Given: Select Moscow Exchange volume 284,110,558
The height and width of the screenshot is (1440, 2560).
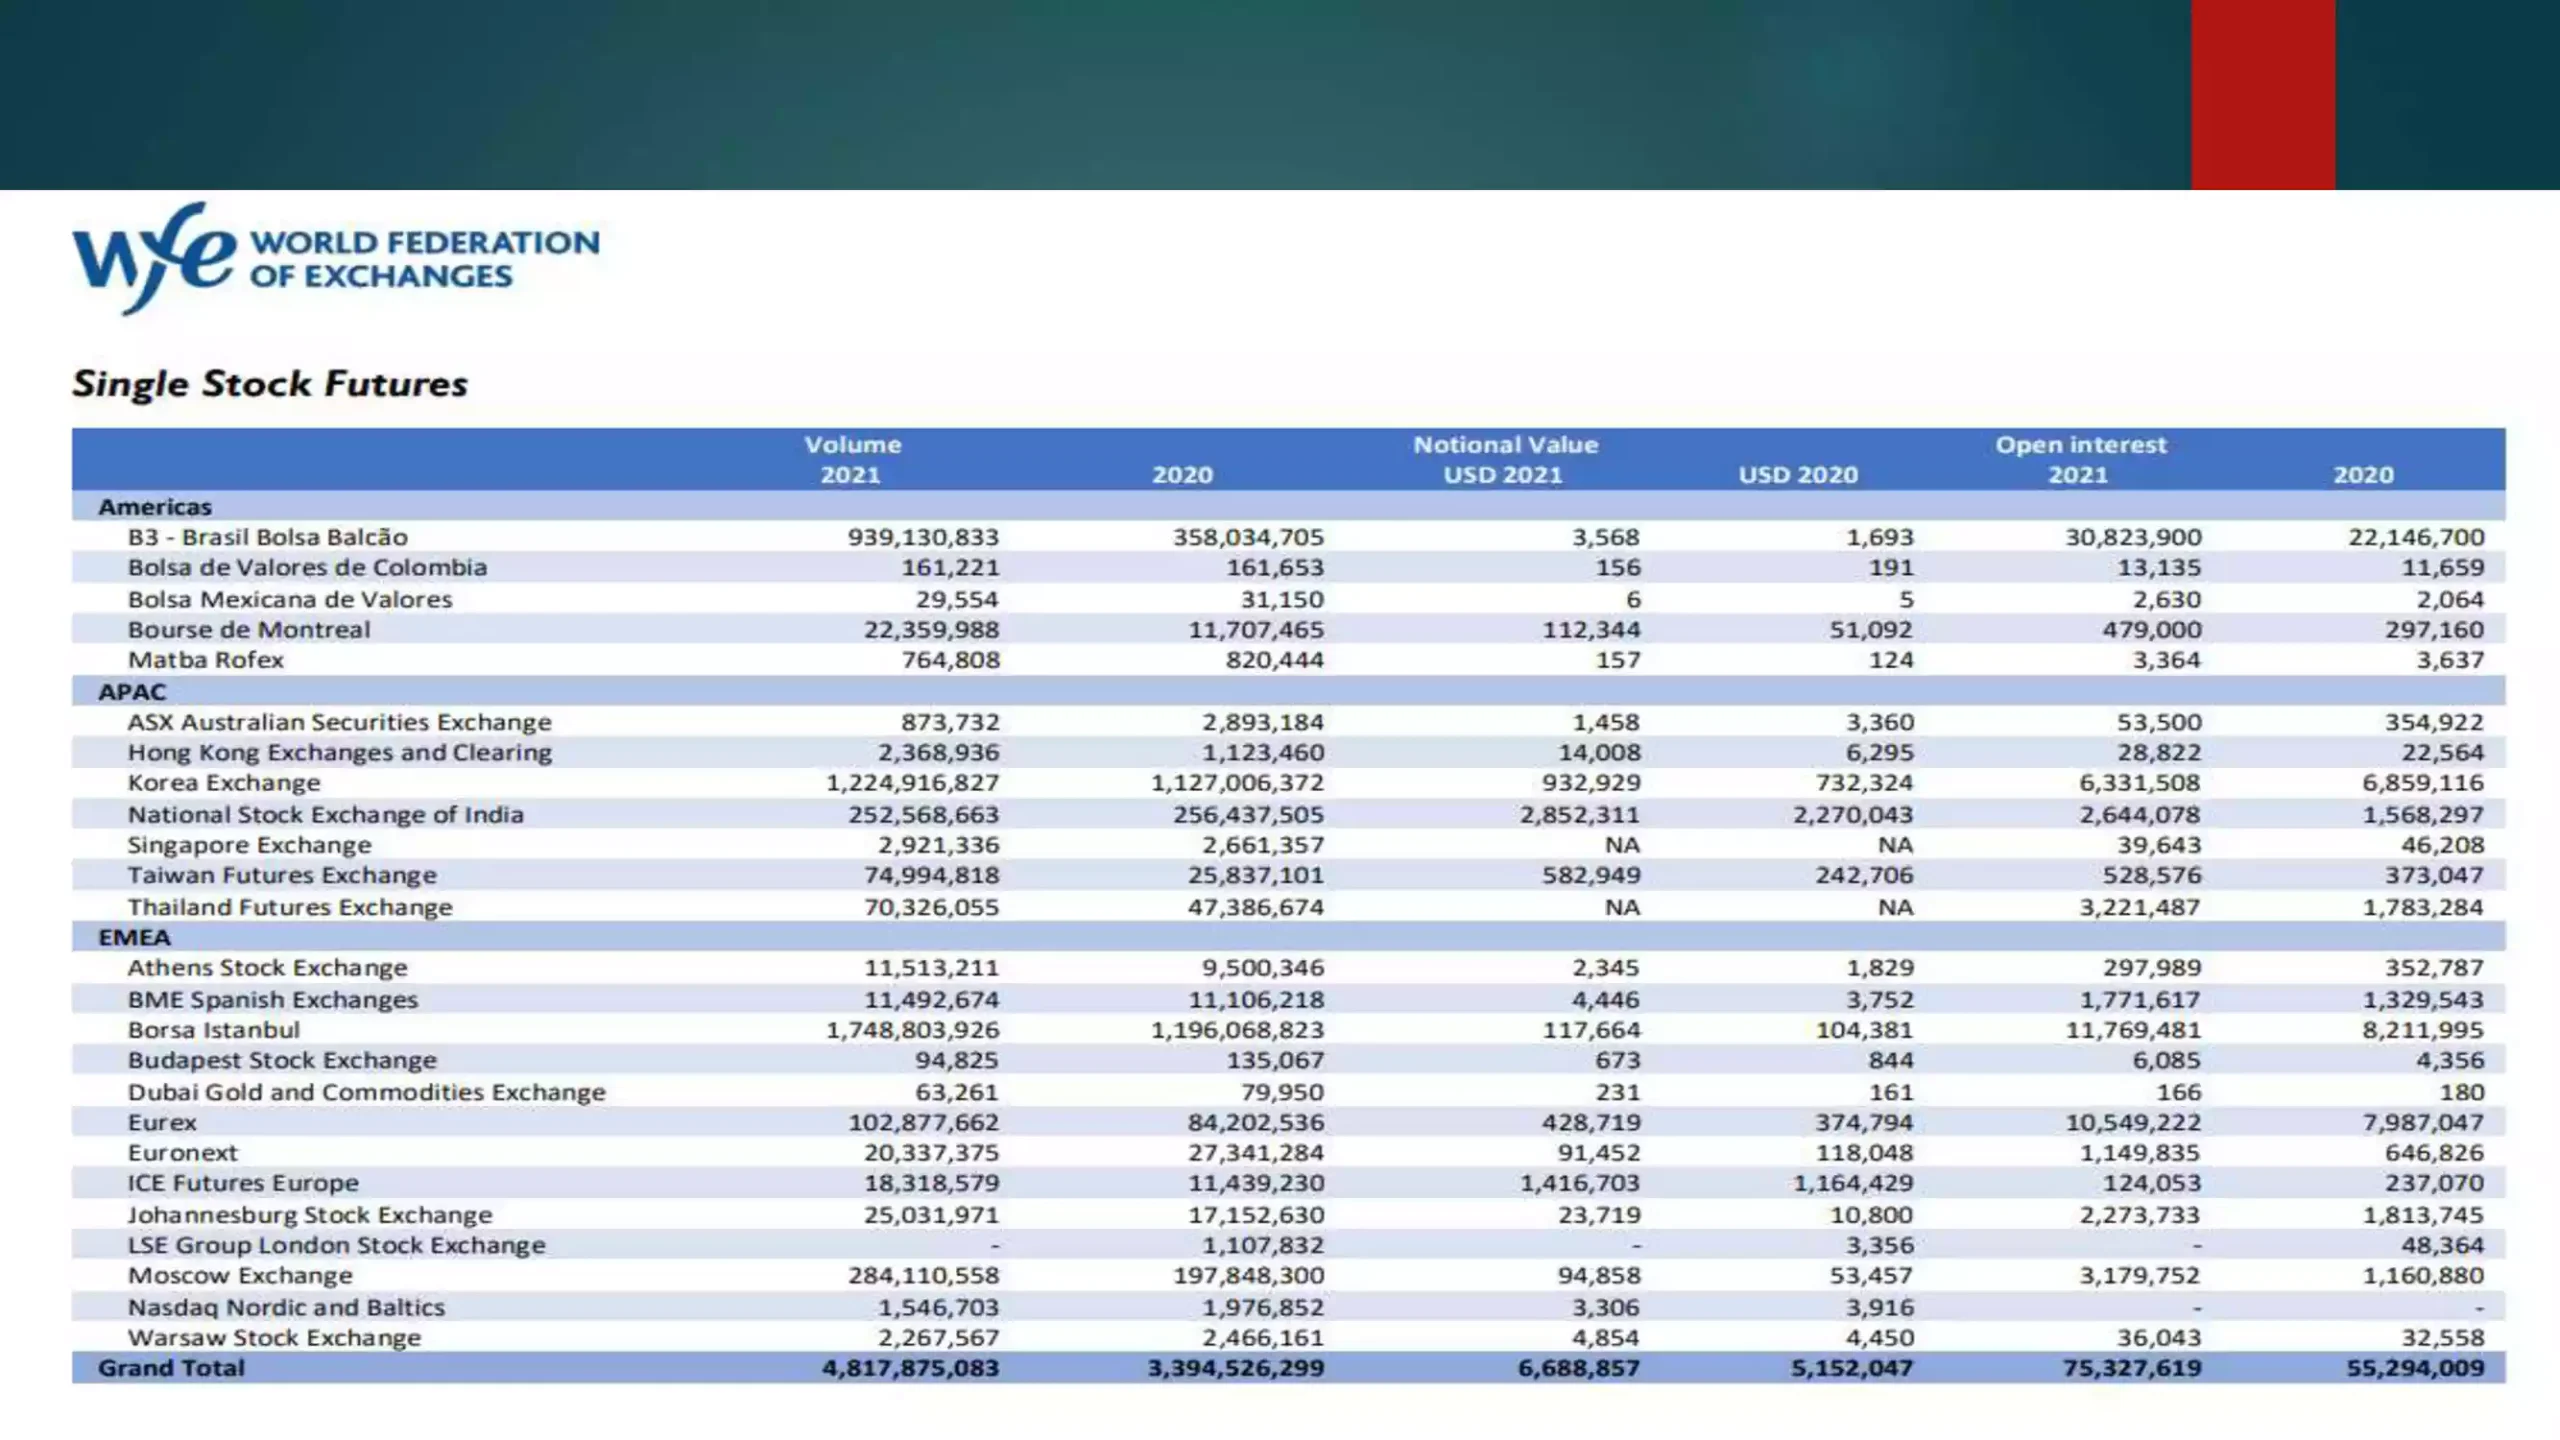Looking at the screenshot, I should click(x=923, y=1276).
